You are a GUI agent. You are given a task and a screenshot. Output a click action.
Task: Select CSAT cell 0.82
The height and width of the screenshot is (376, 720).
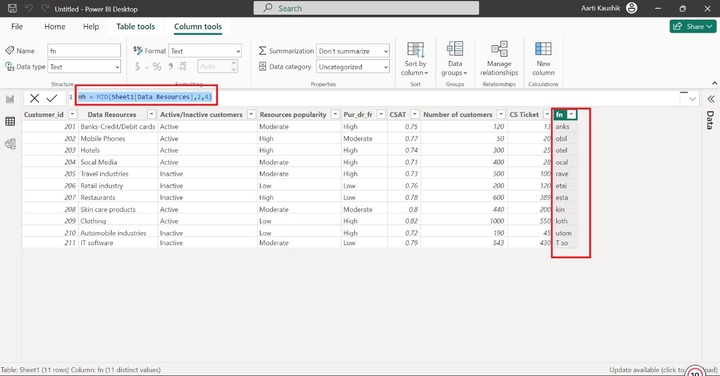pyautogui.click(x=404, y=221)
